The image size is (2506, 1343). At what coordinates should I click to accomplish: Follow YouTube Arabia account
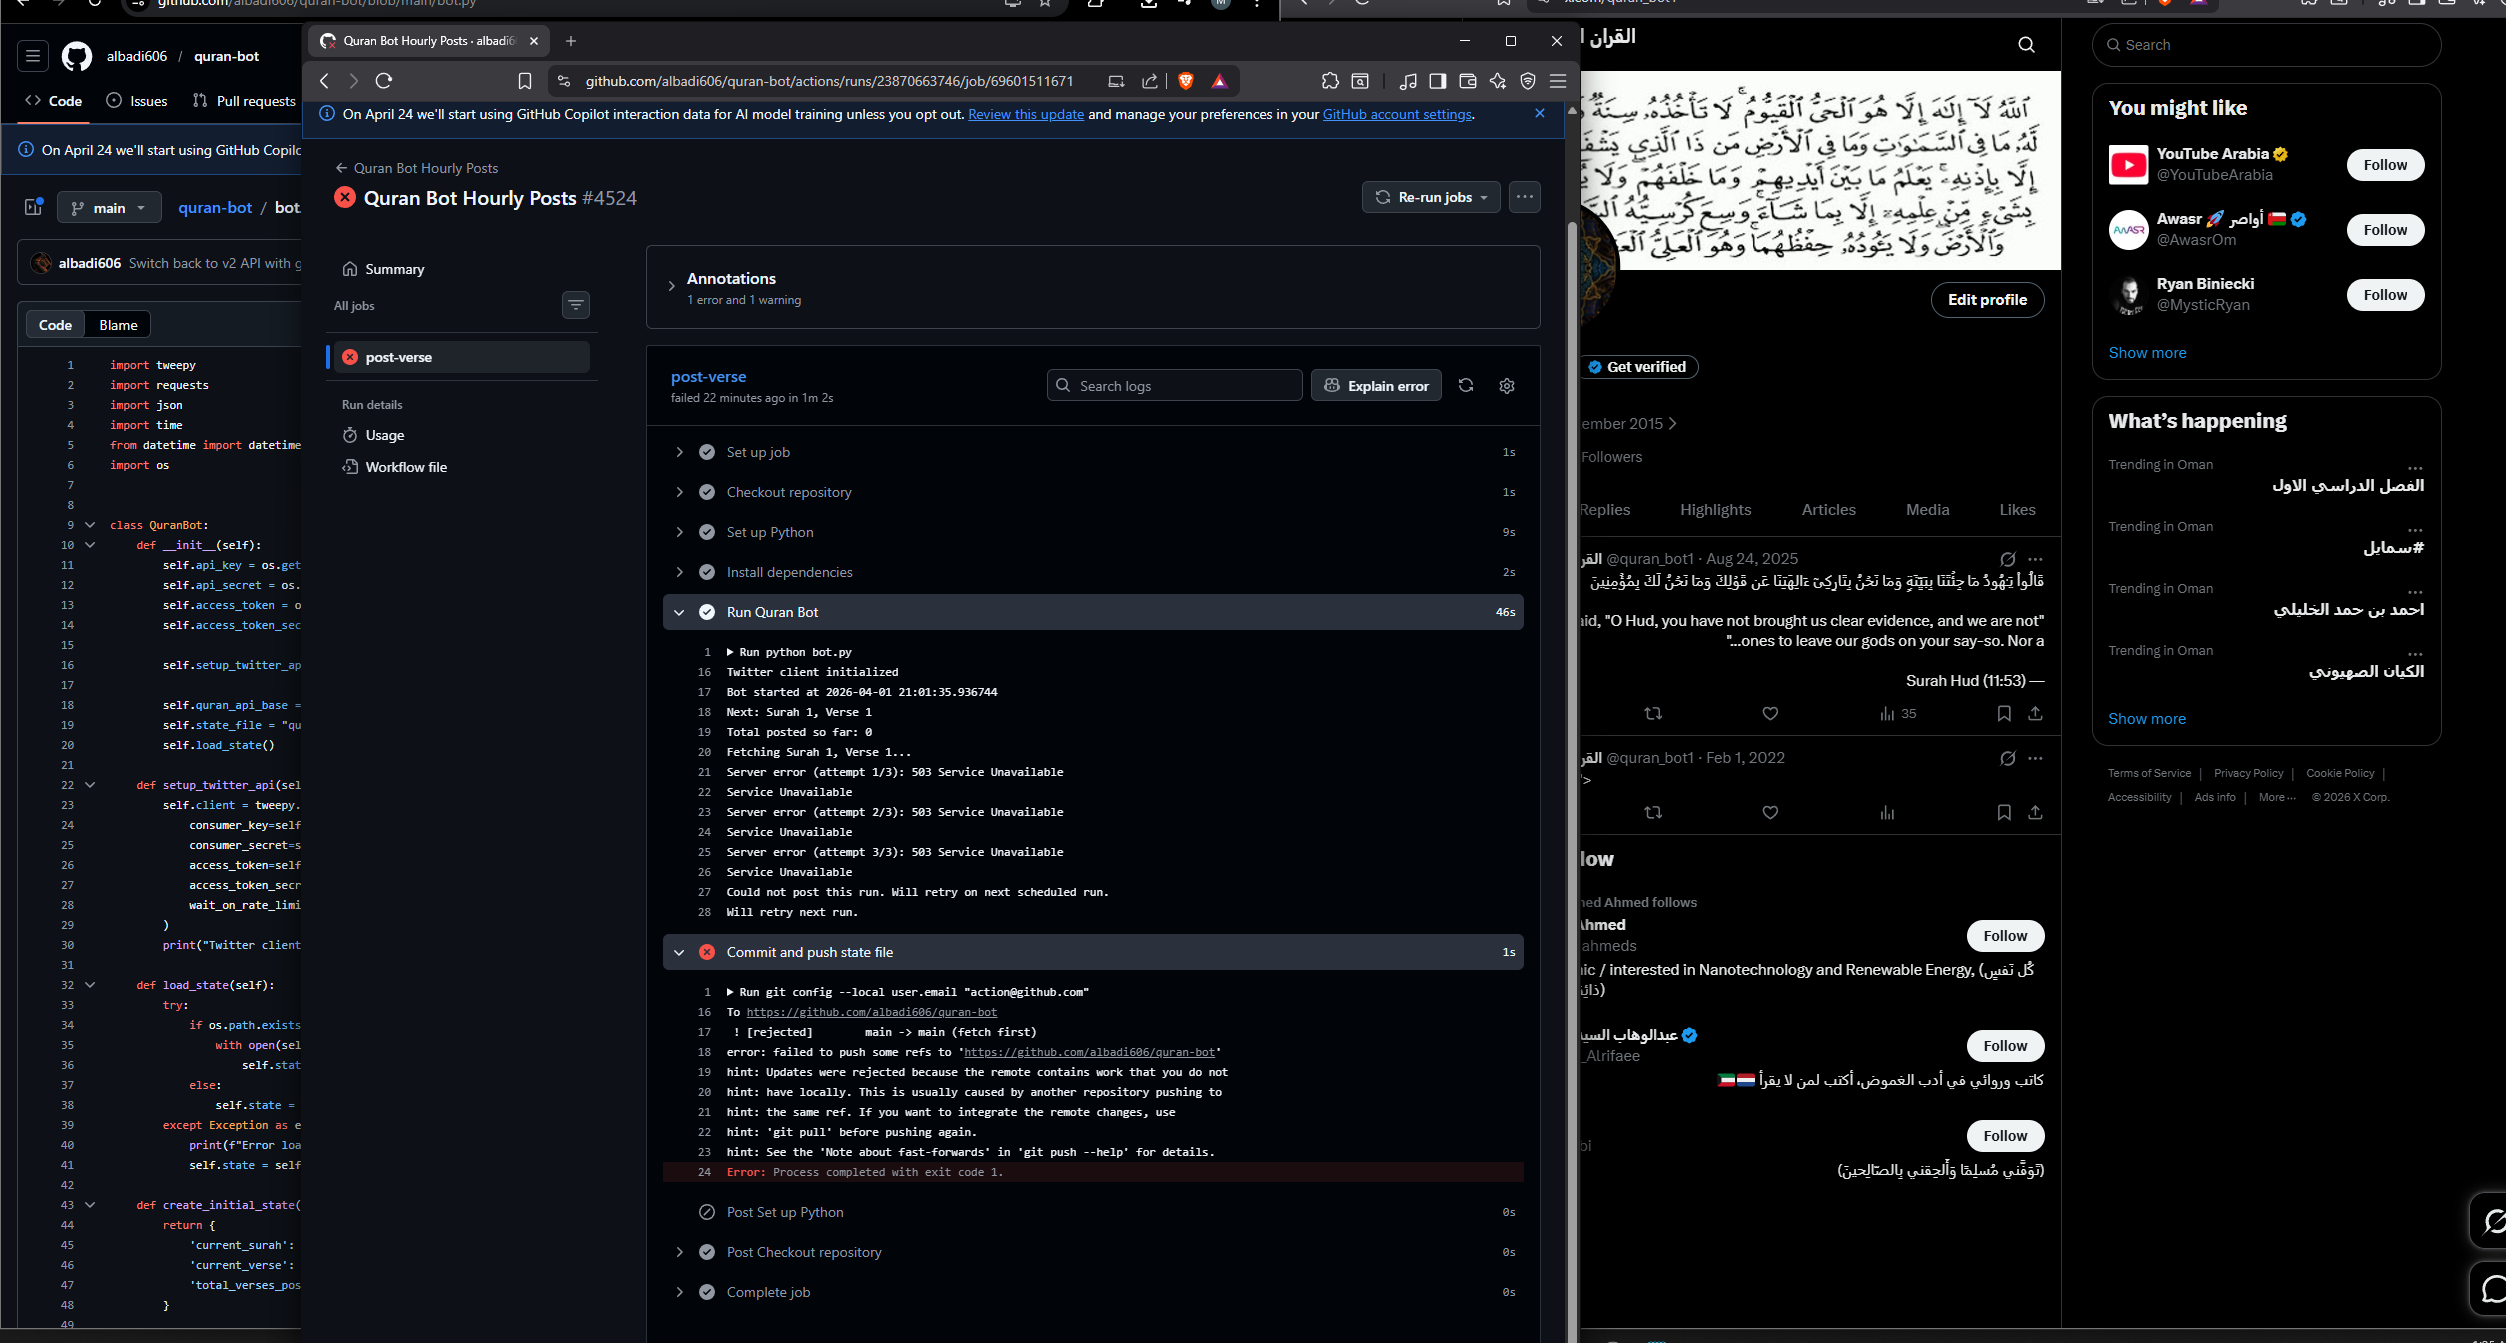[x=2385, y=165]
